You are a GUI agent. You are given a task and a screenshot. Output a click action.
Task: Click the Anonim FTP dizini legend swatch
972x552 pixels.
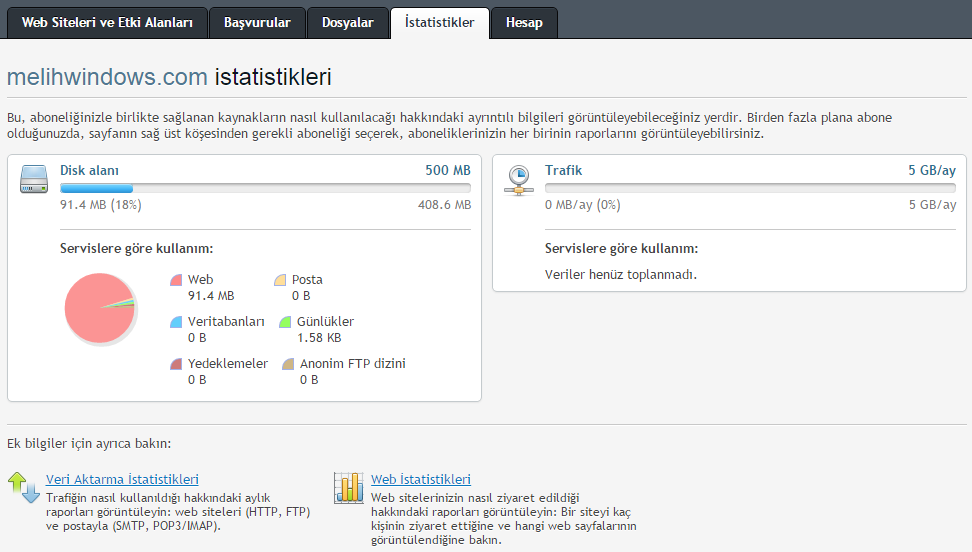point(288,364)
